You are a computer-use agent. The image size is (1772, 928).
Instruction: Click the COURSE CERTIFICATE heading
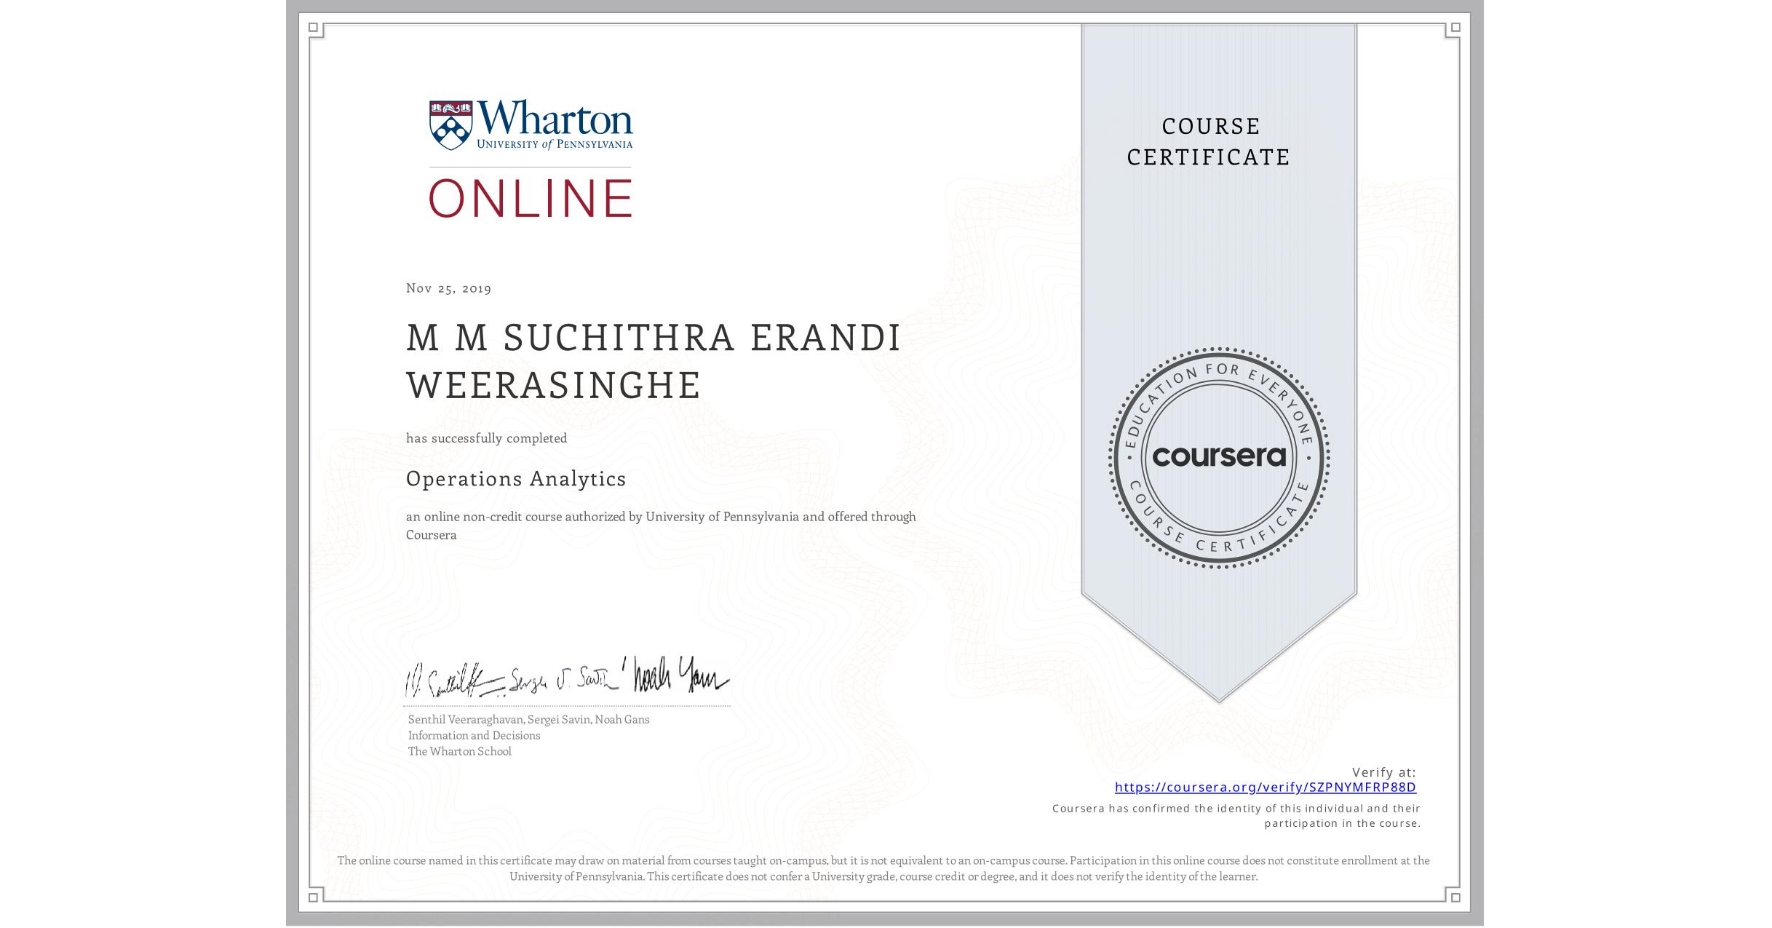1209,142
